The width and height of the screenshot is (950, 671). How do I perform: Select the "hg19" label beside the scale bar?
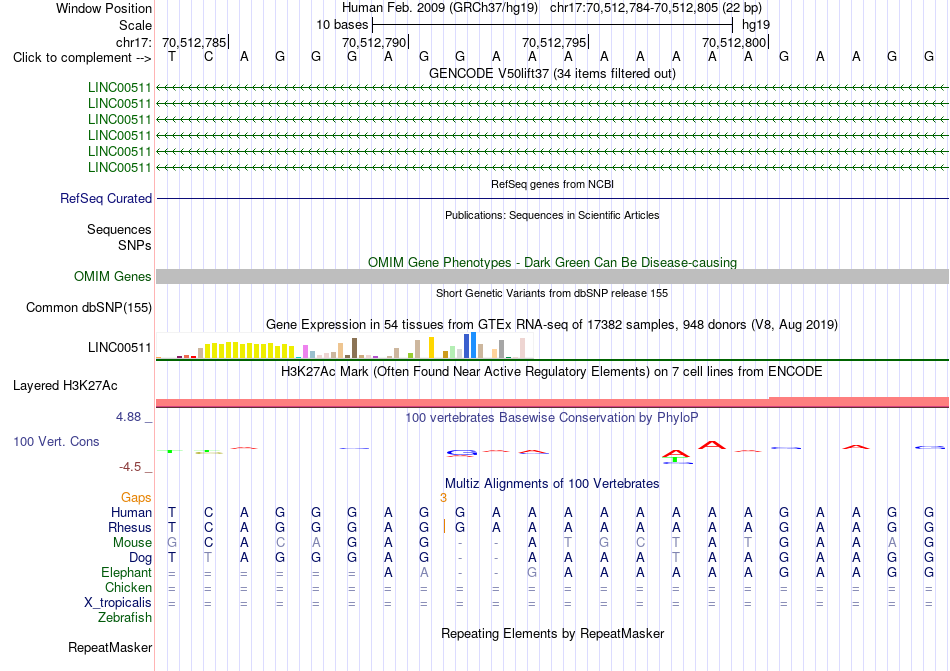[756, 25]
